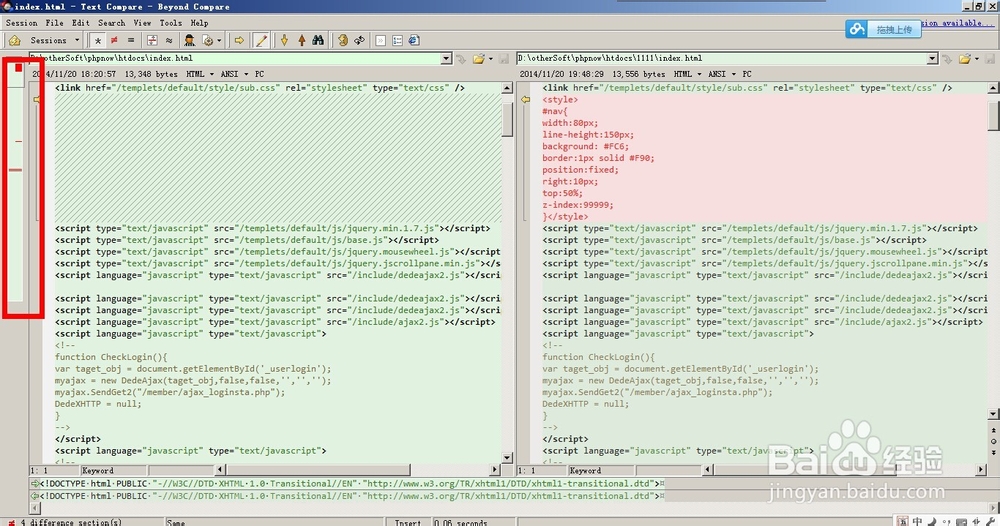The width and height of the screenshot is (1000, 526).
Task: Click left pane save disk icon
Action: [504, 59]
